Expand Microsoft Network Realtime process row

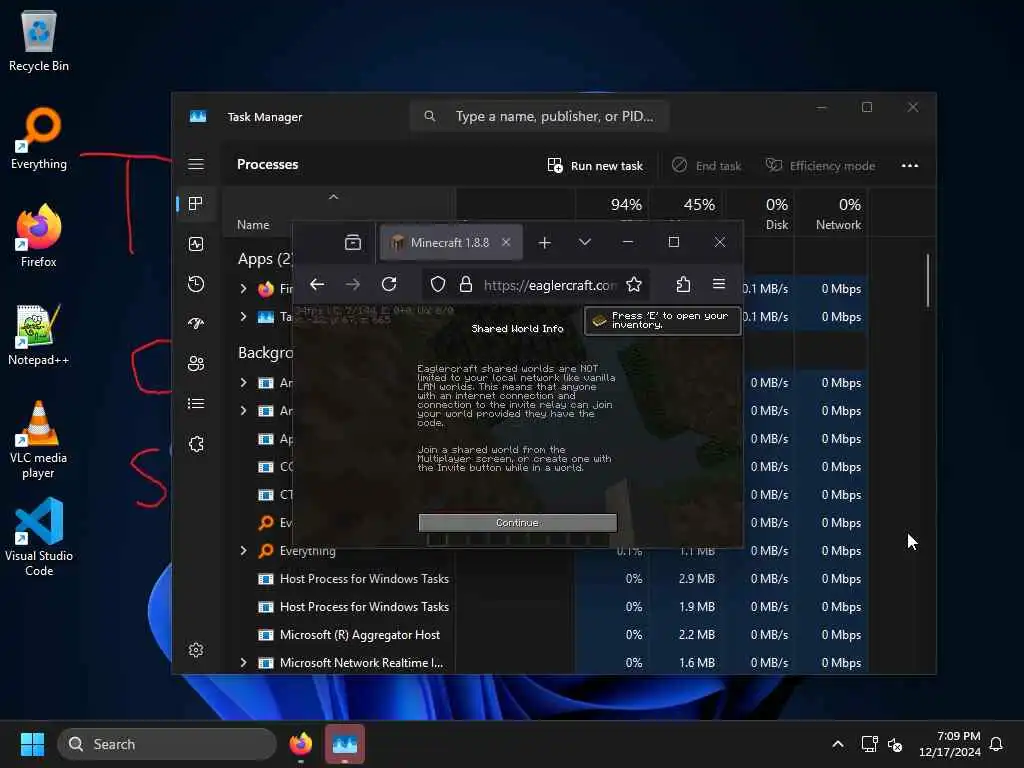tap(244, 662)
